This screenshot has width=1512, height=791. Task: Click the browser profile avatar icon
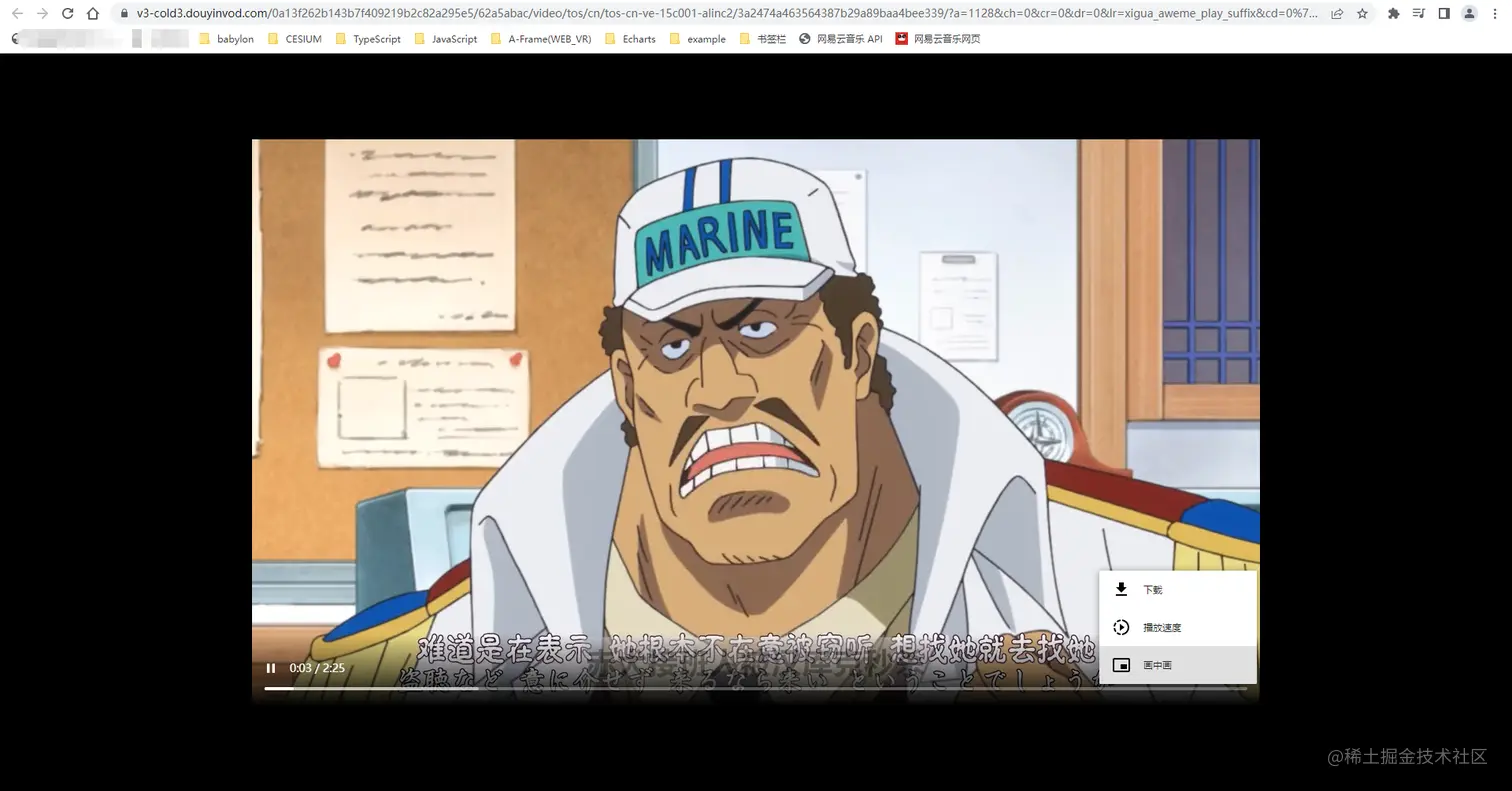point(1468,15)
